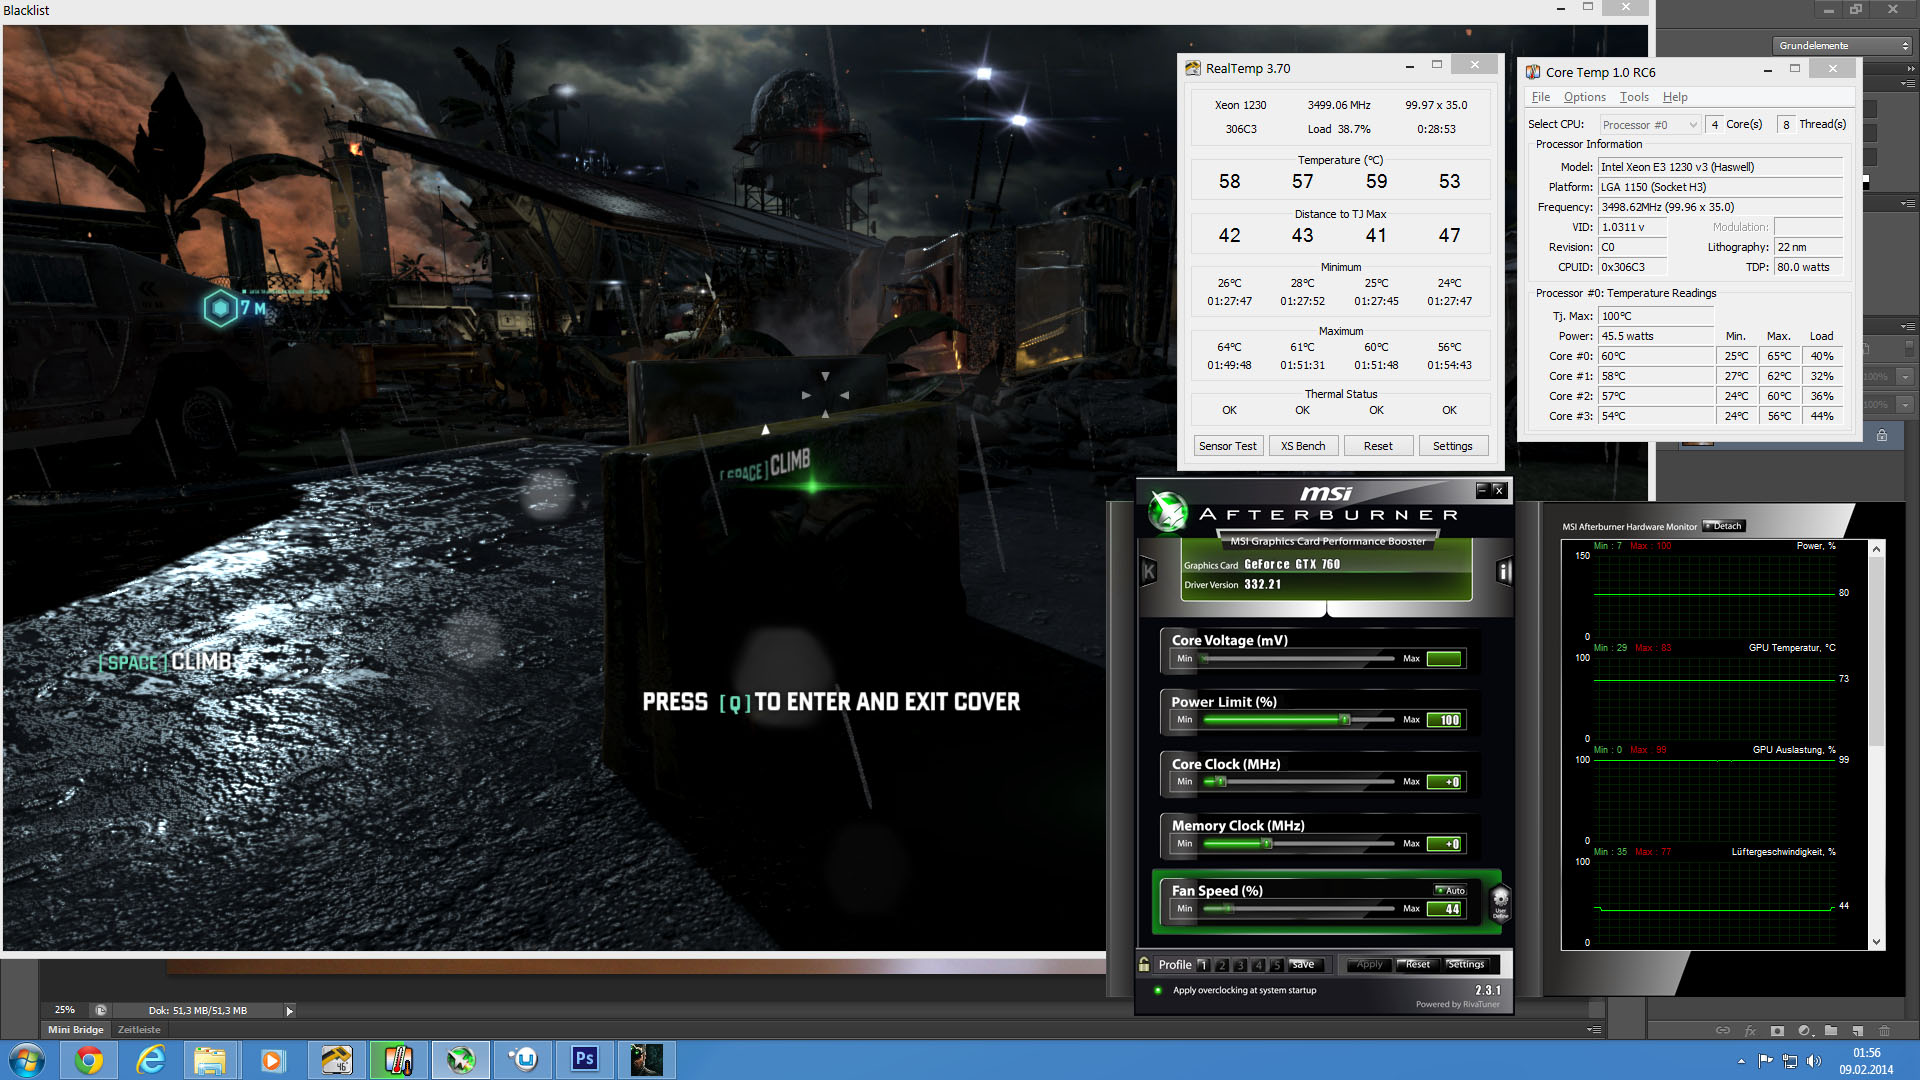Toggle the fan speed Auto button
The image size is (1920, 1080).
(x=1451, y=890)
